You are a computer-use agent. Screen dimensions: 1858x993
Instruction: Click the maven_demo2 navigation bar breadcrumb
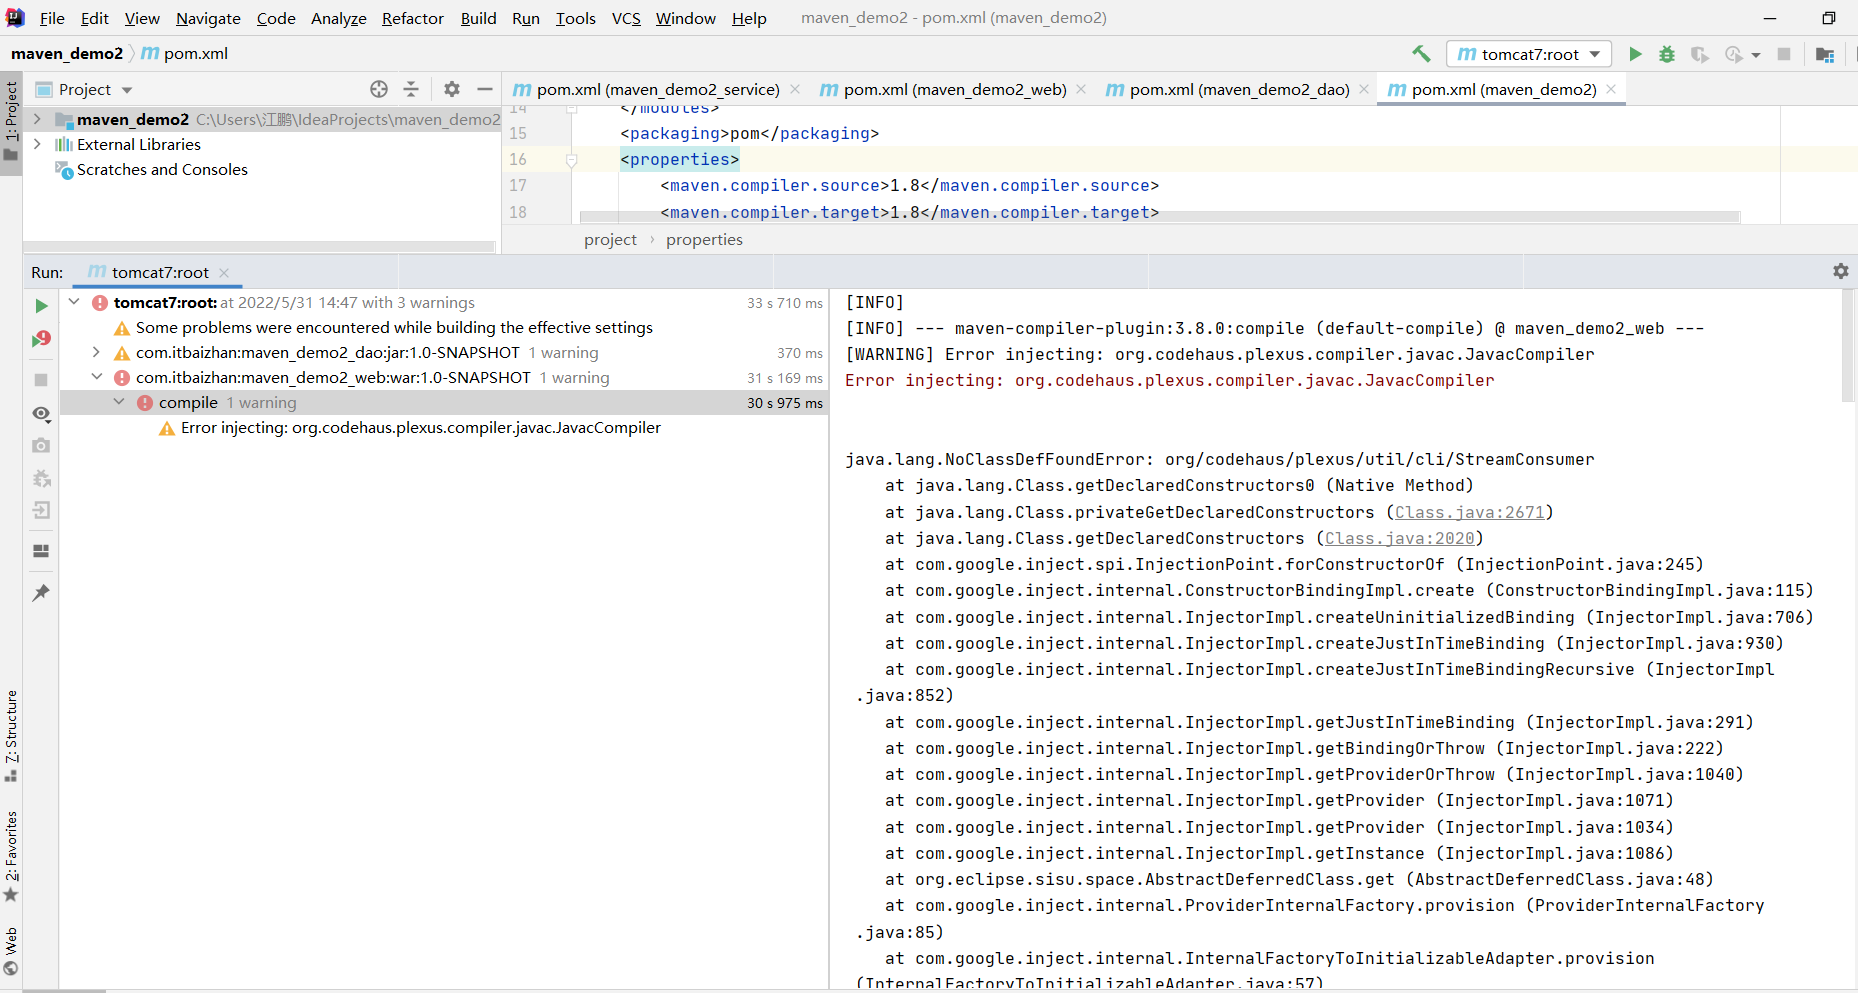tap(67, 53)
